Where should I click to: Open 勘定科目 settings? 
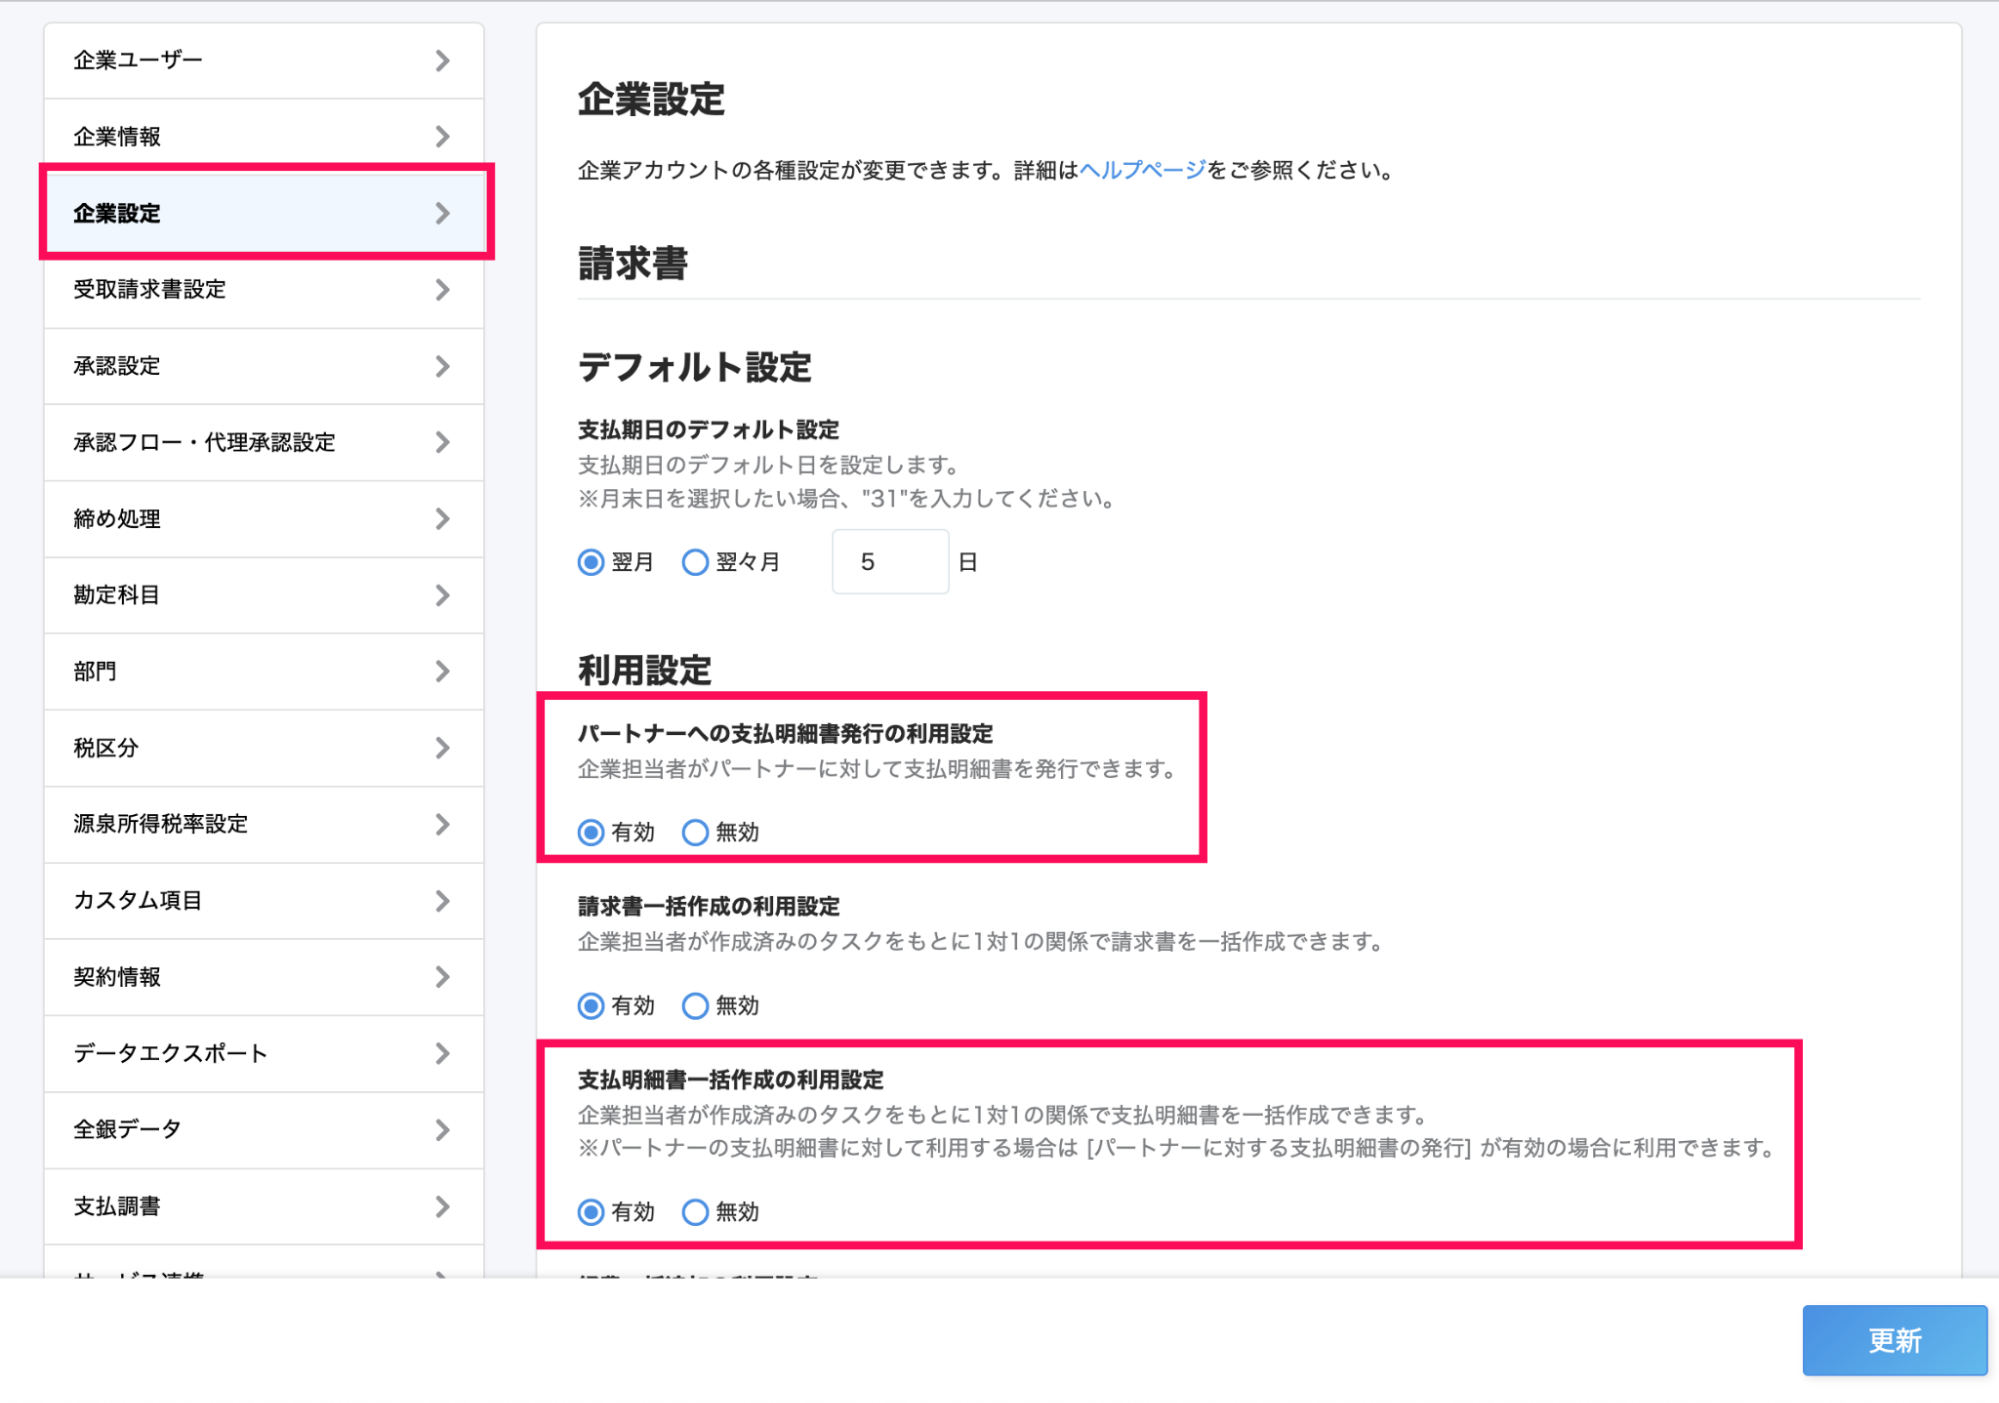click(264, 595)
